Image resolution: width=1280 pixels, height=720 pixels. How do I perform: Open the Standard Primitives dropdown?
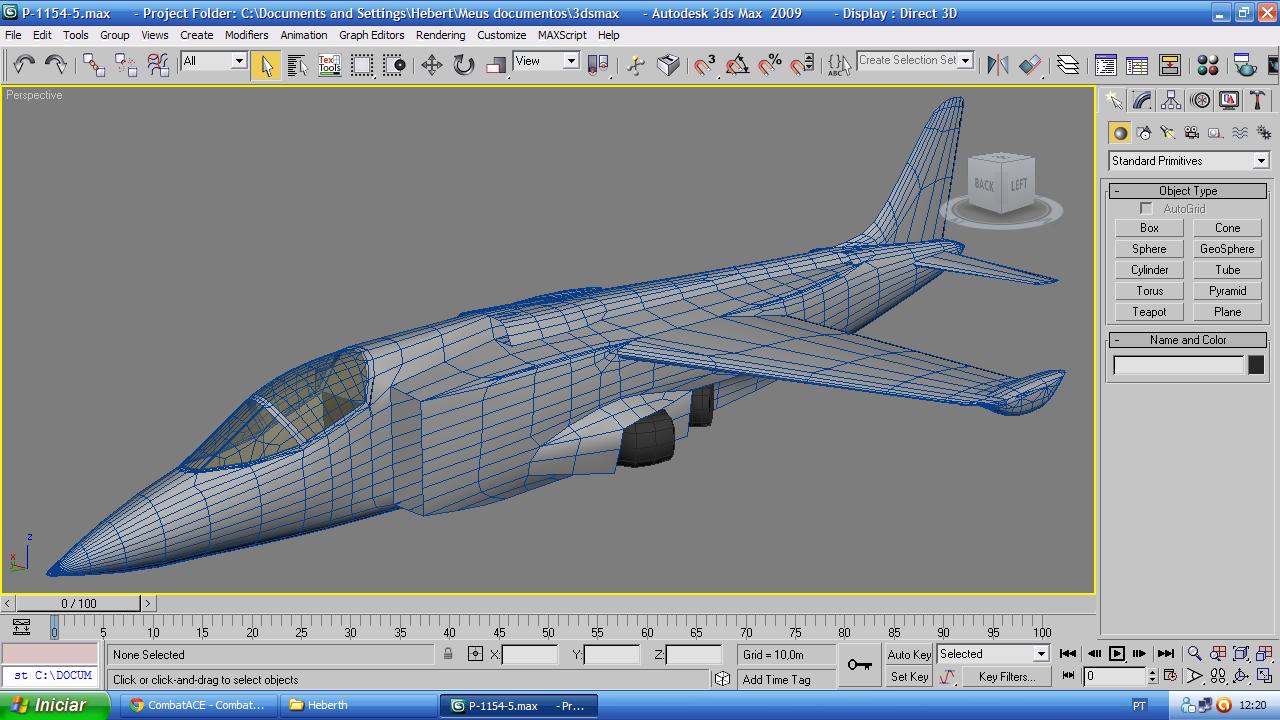pyautogui.click(x=1188, y=161)
